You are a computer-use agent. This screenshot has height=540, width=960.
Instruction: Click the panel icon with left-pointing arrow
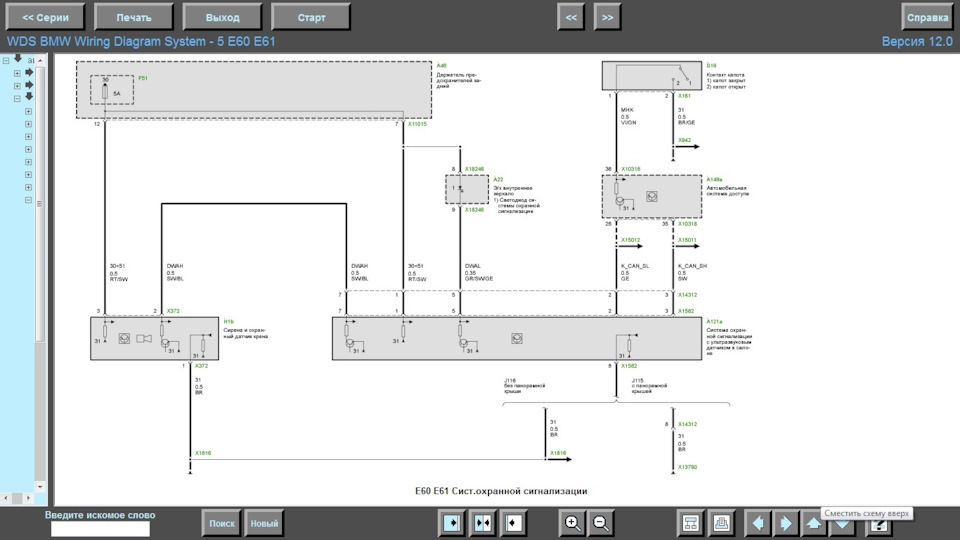tap(513, 523)
